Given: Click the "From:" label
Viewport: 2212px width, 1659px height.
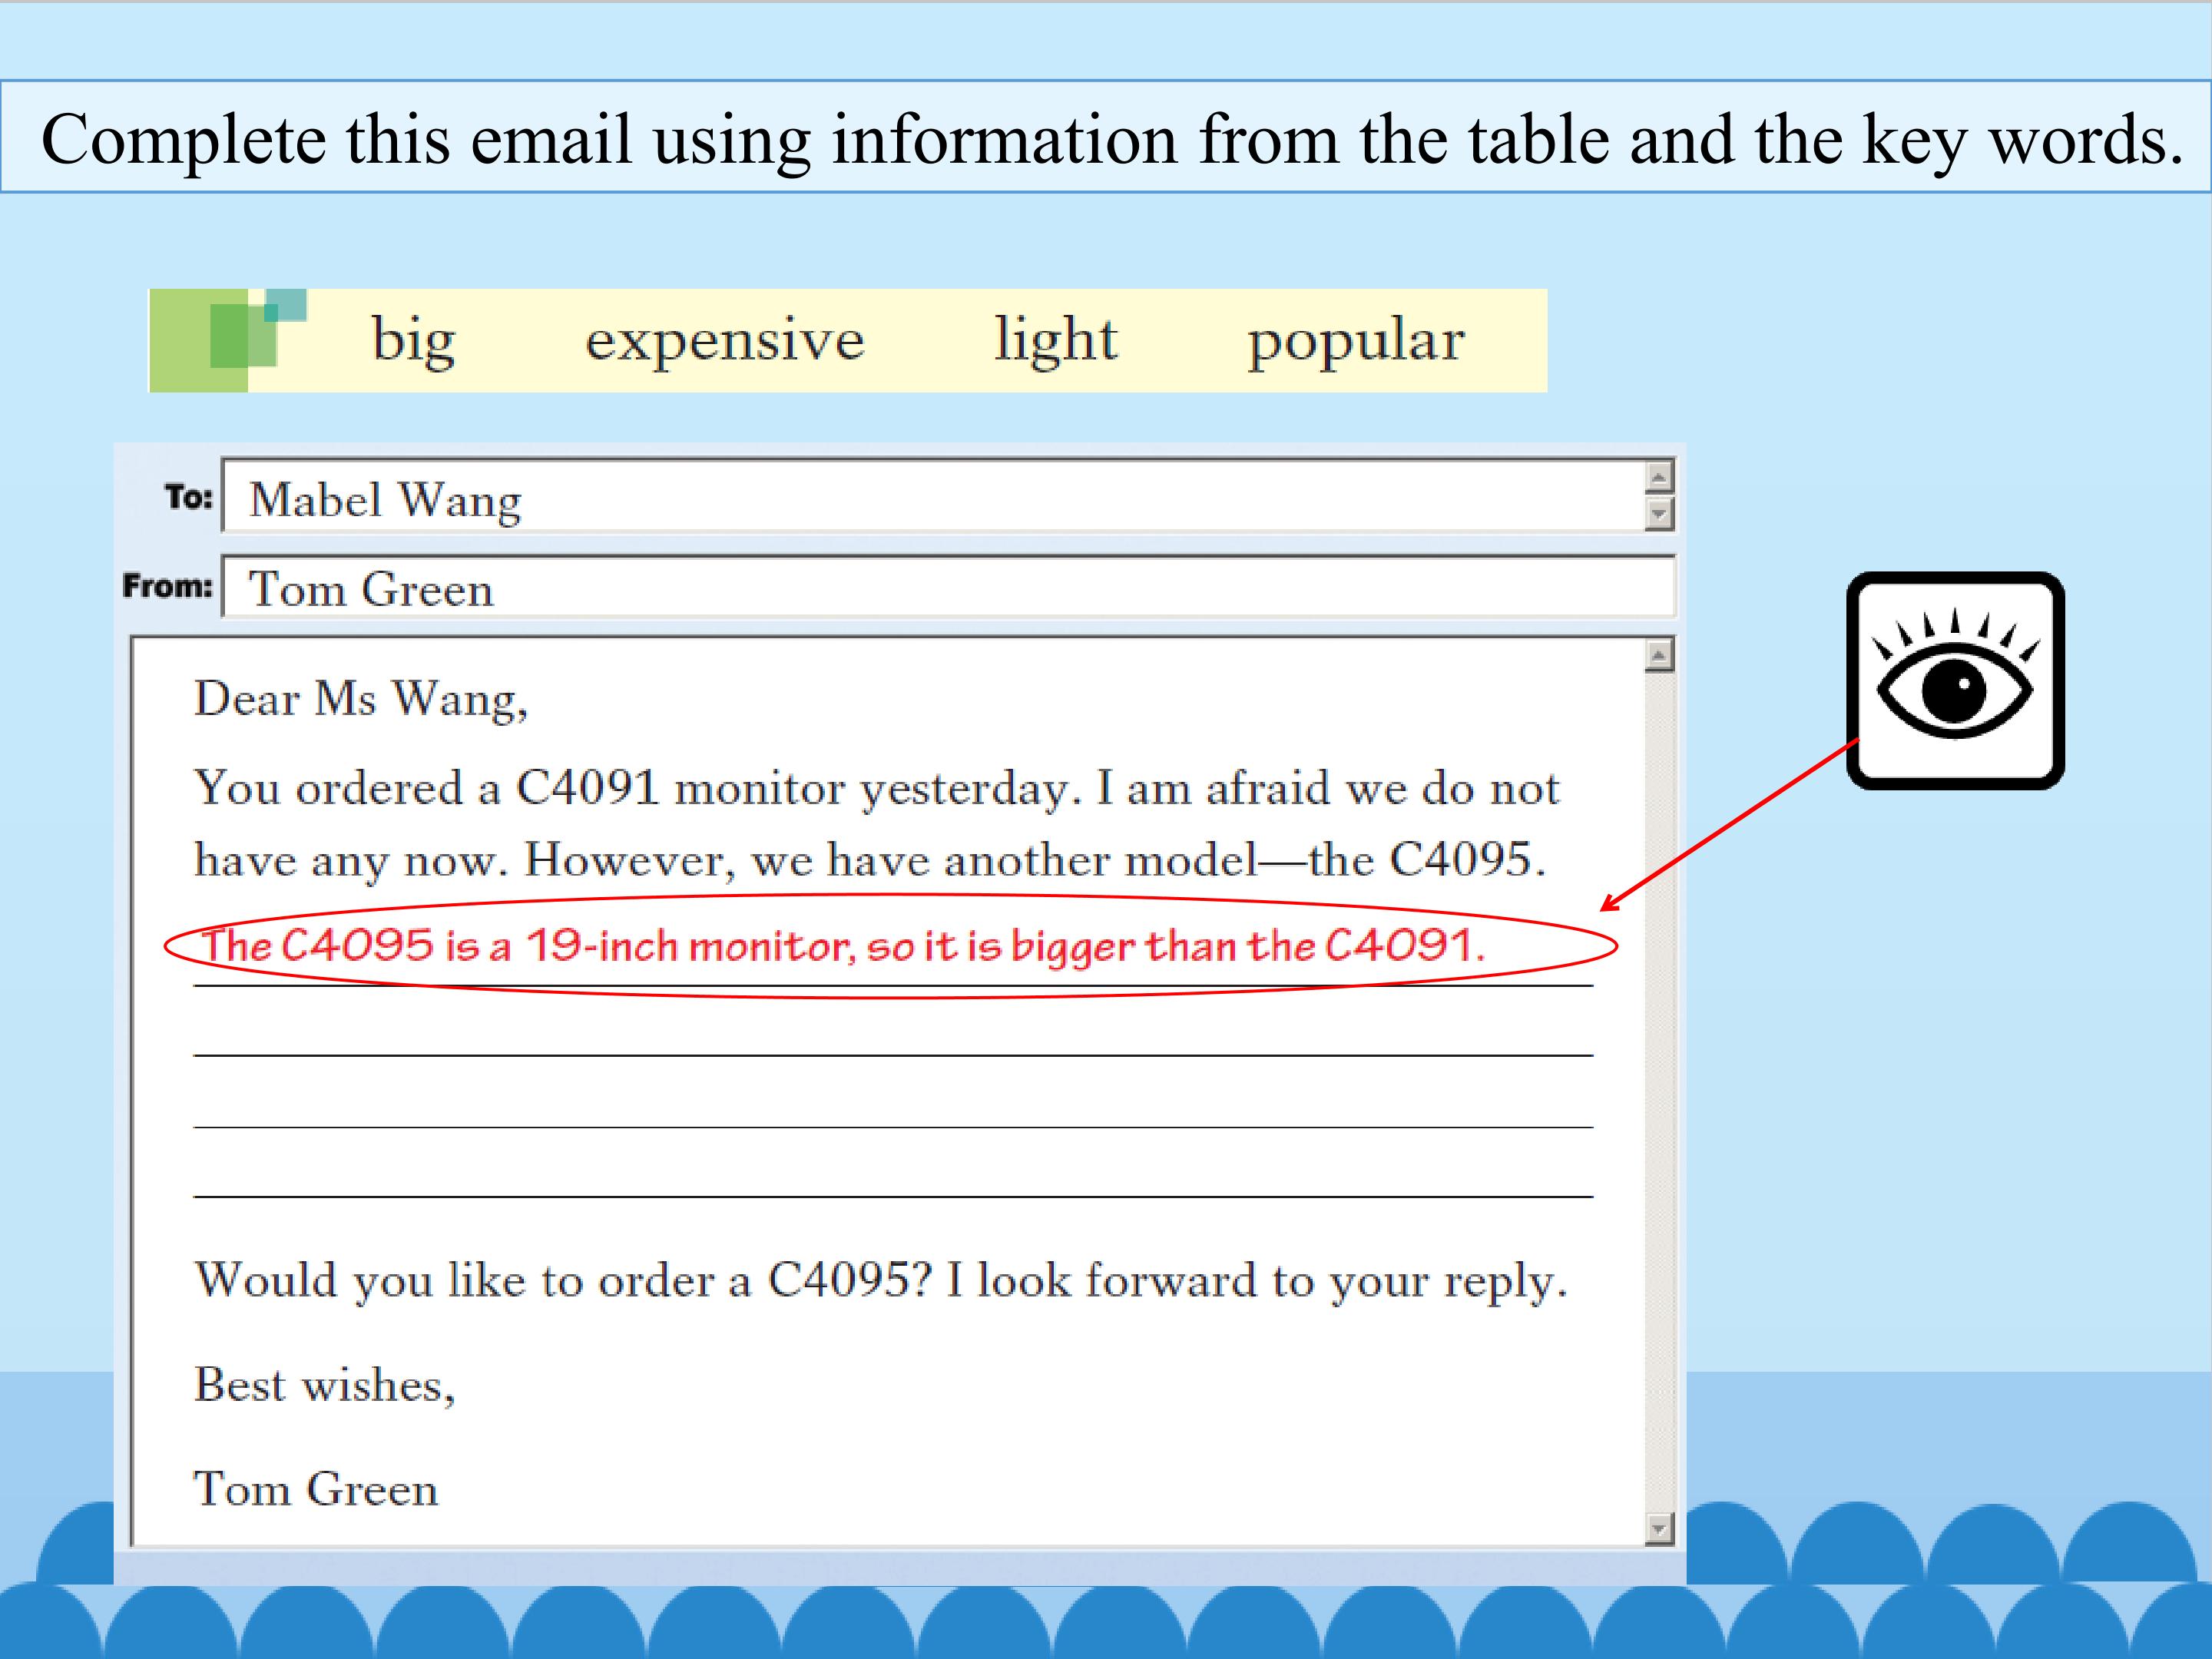Looking at the screenshot, I should 168,585.
